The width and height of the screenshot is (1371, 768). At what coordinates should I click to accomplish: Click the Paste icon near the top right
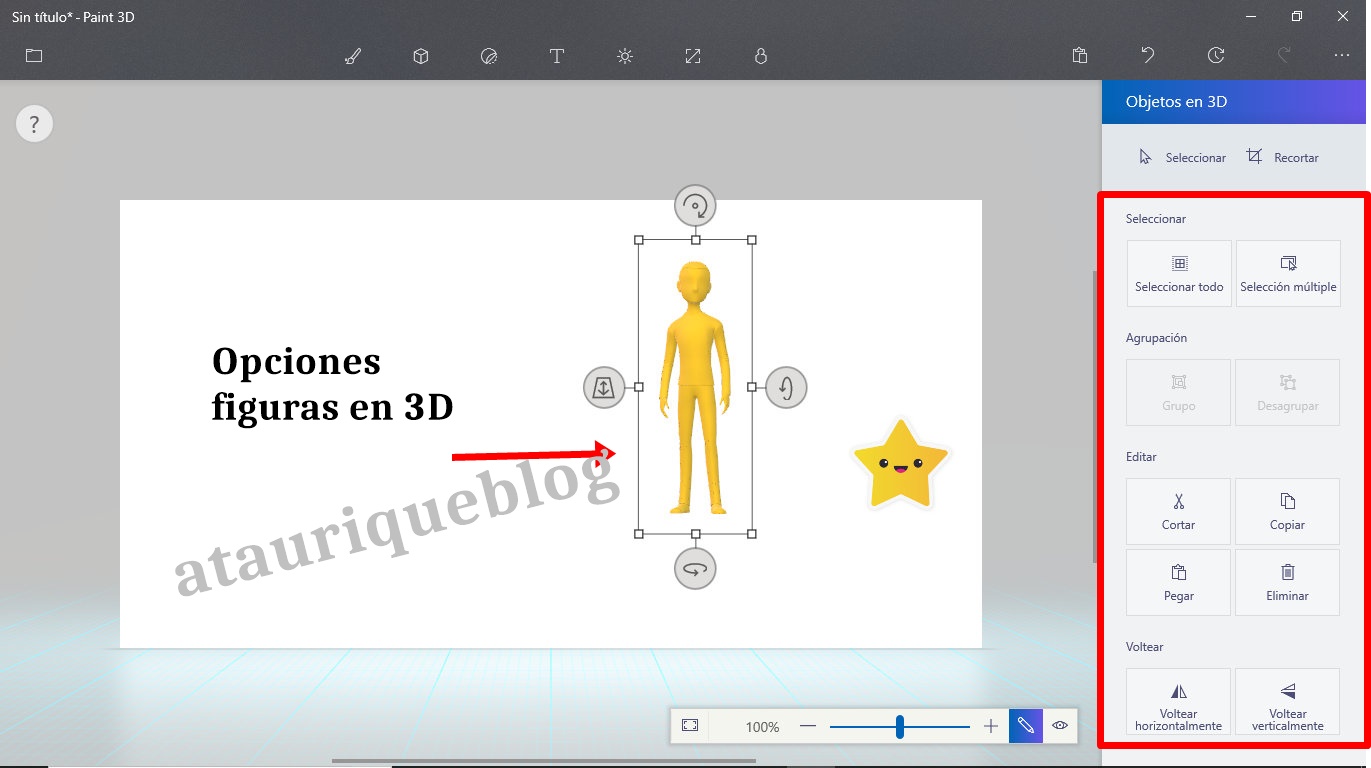pos(1079,56)
